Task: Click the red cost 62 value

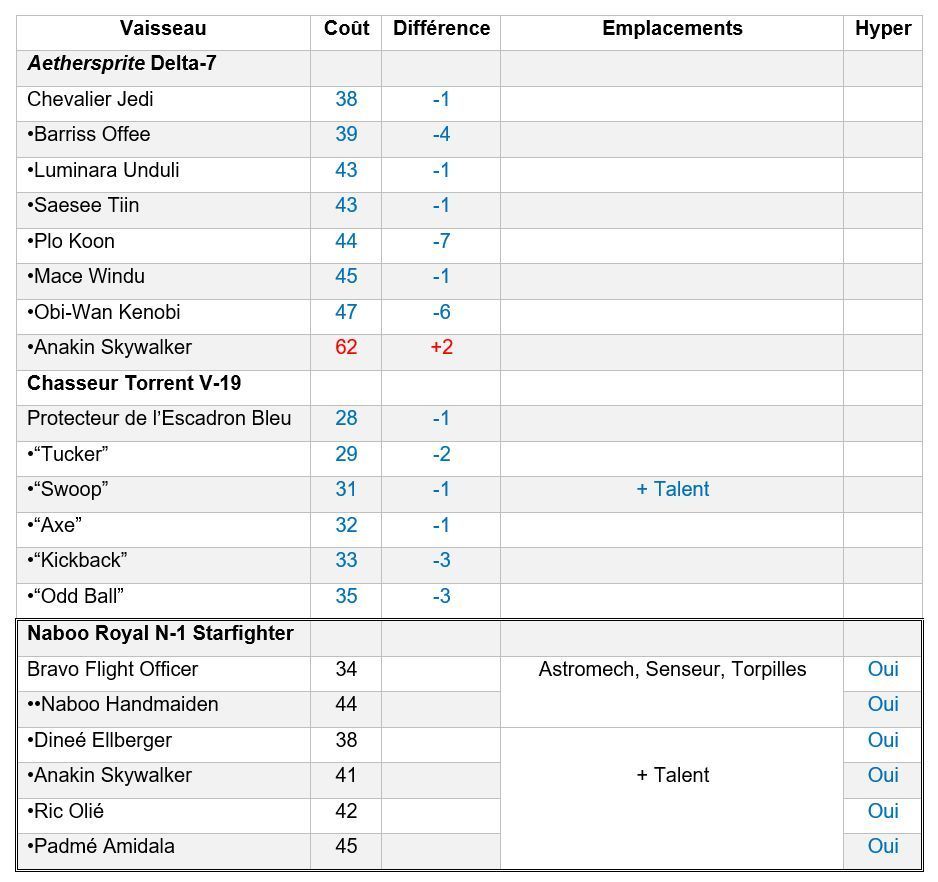Action: [x=346, y=347]
